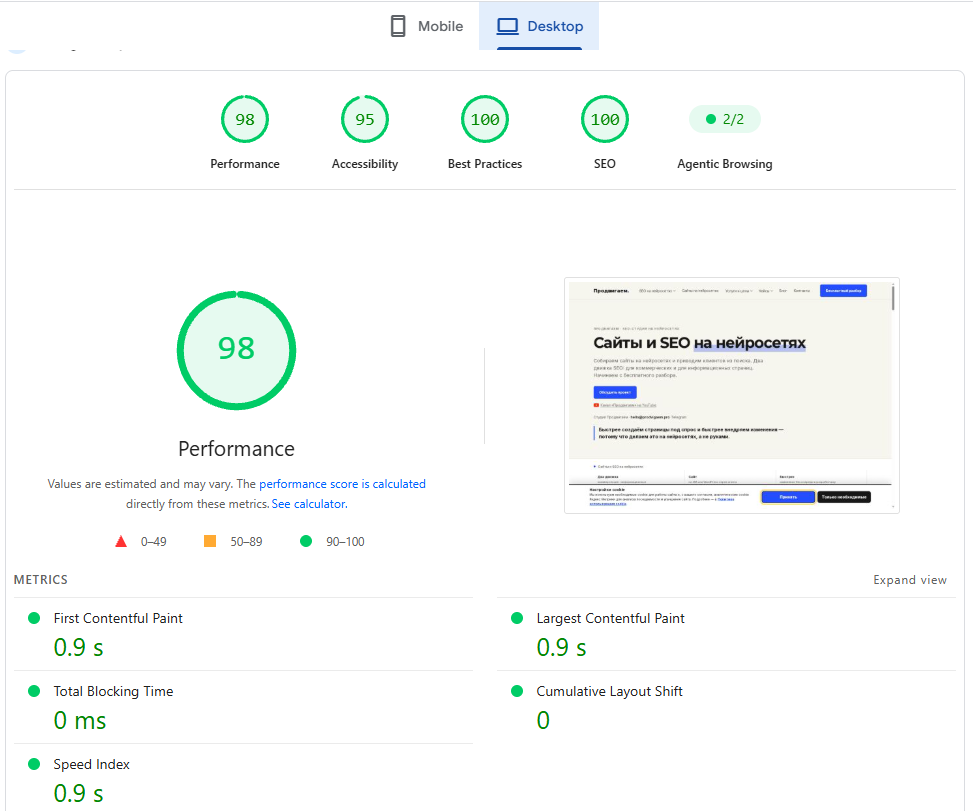Image resolution: width=973 pixels, height=811 pixels.
Task: Jump to Accessibility category label
Action: 365,164
